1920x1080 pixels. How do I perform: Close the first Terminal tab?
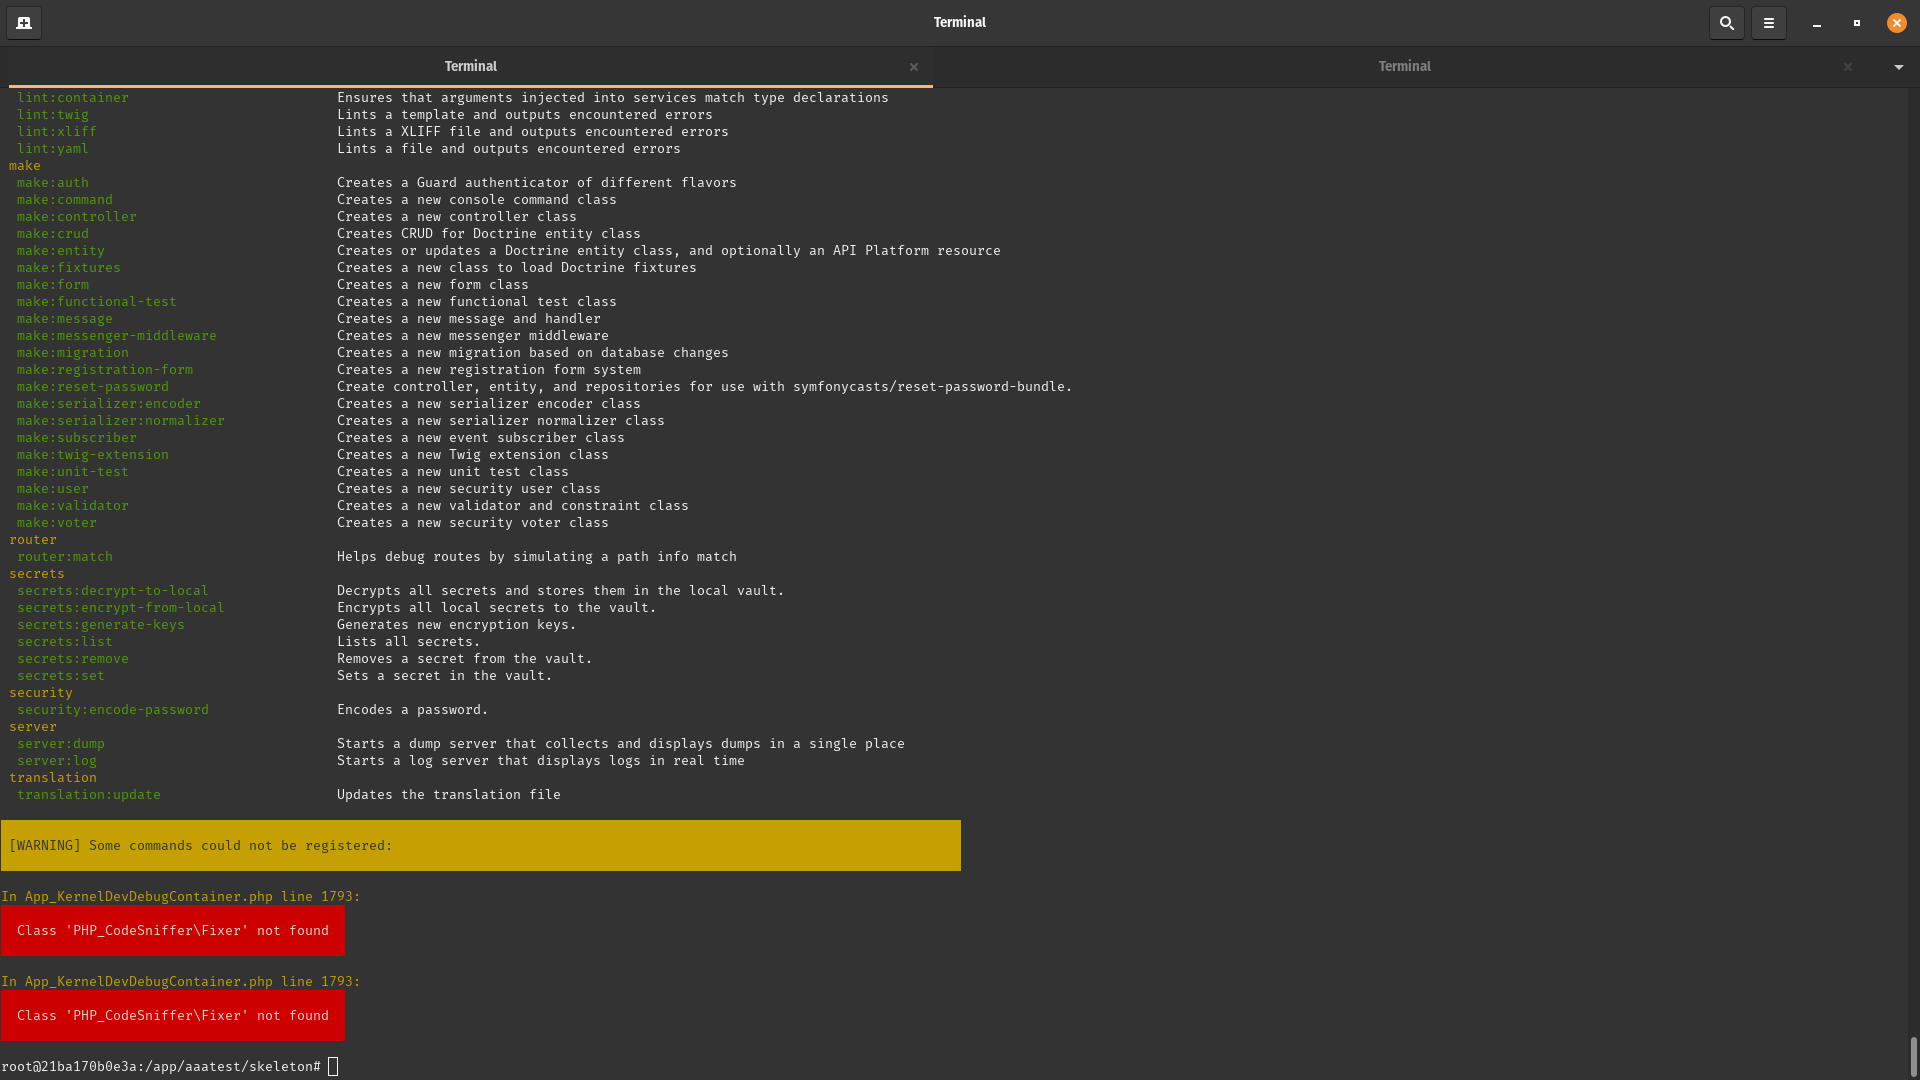[913, 67]
